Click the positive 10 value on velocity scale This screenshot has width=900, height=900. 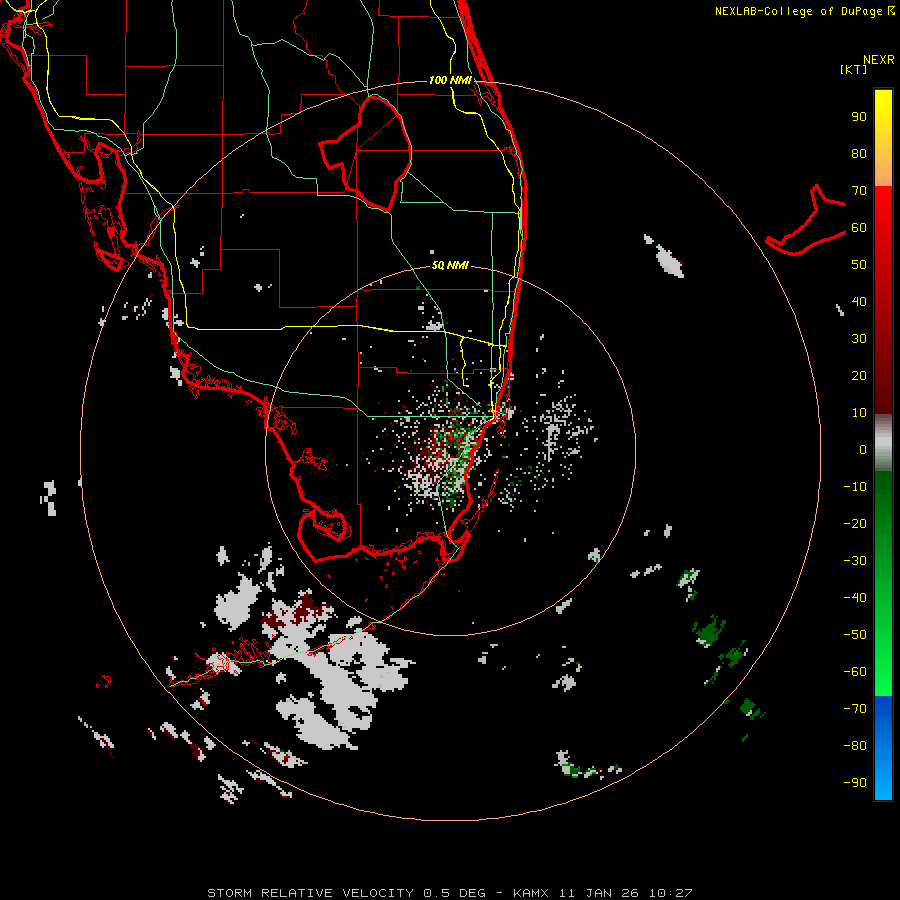pyautogui.click(x=859, y=413)
